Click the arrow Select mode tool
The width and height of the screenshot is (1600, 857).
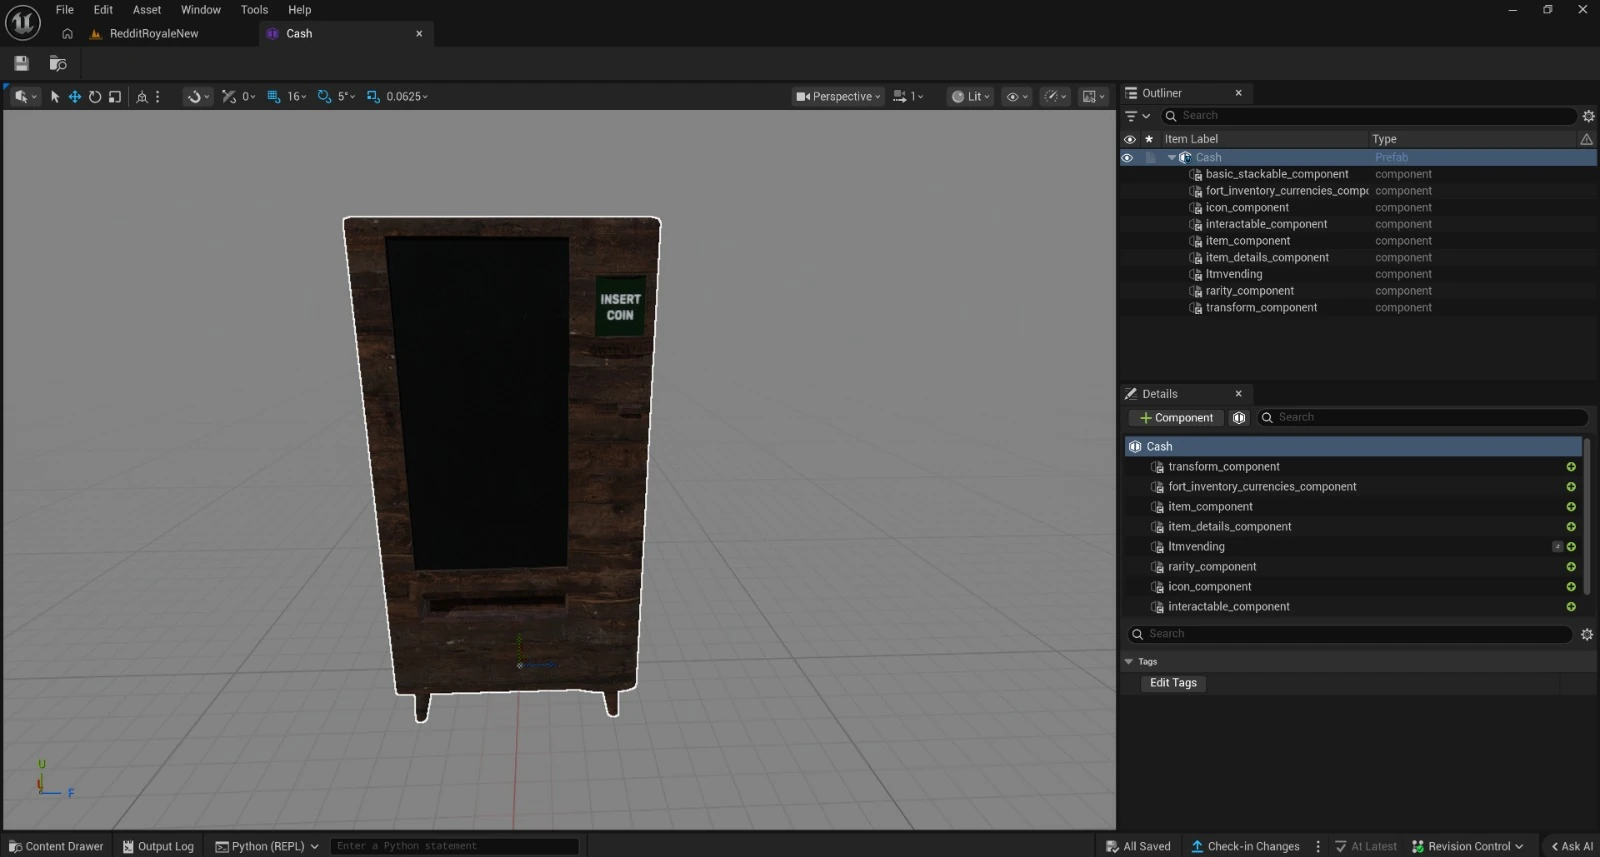[55, 97]
